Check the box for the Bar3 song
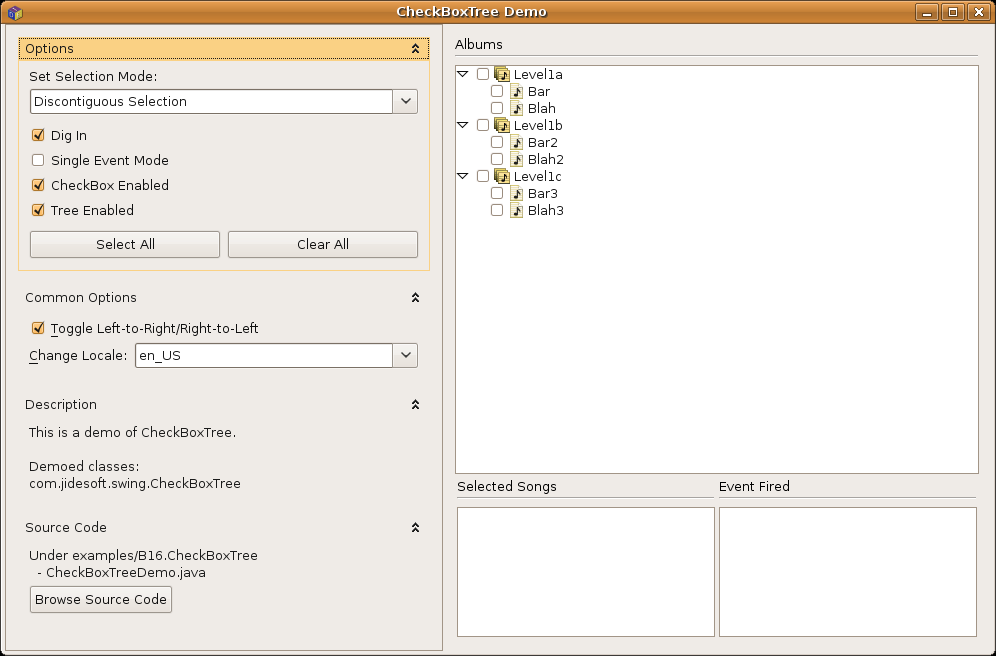 tap(497, 193)
